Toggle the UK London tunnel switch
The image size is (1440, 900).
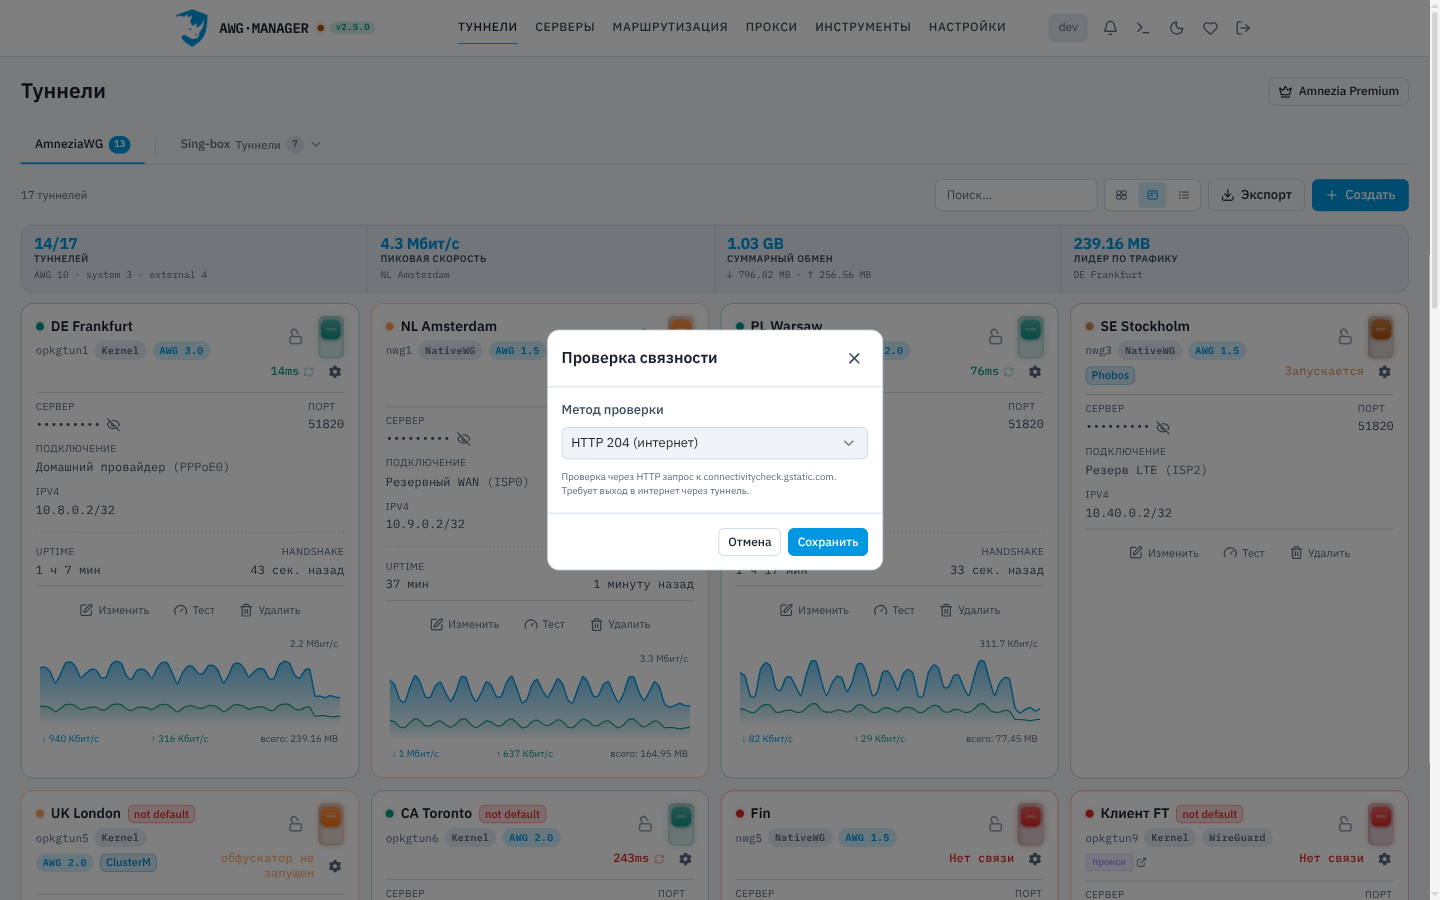tap(331, 824)
